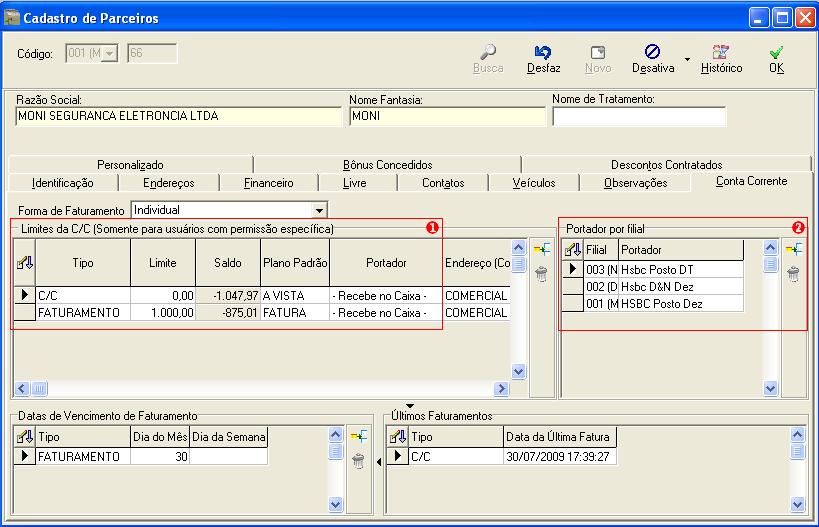Switch to the Financeiro tab

pyautogui.click(x=269, y=183)
